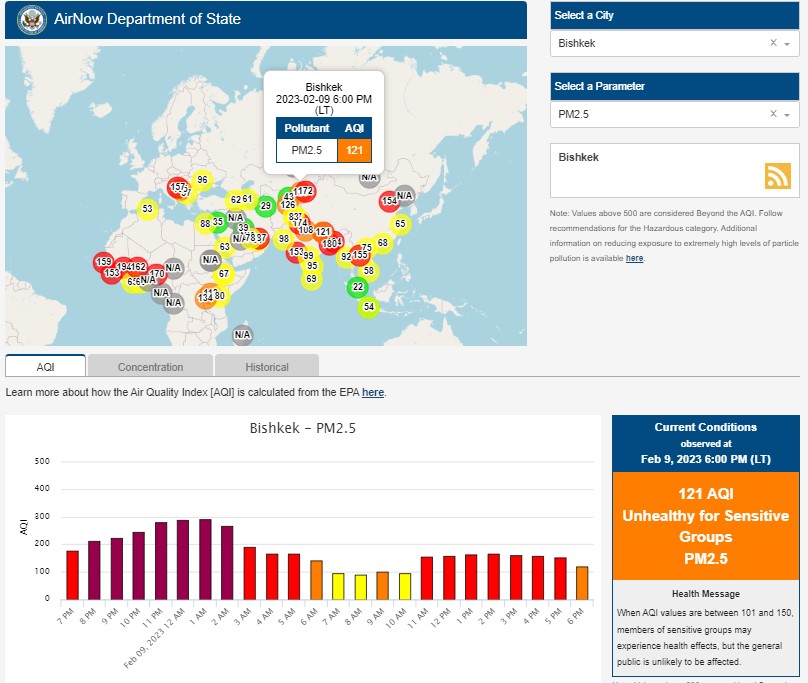Clear the Bishkek city selection
The width and height of the screenshot is (808, 683).
[x=773, y=44]
